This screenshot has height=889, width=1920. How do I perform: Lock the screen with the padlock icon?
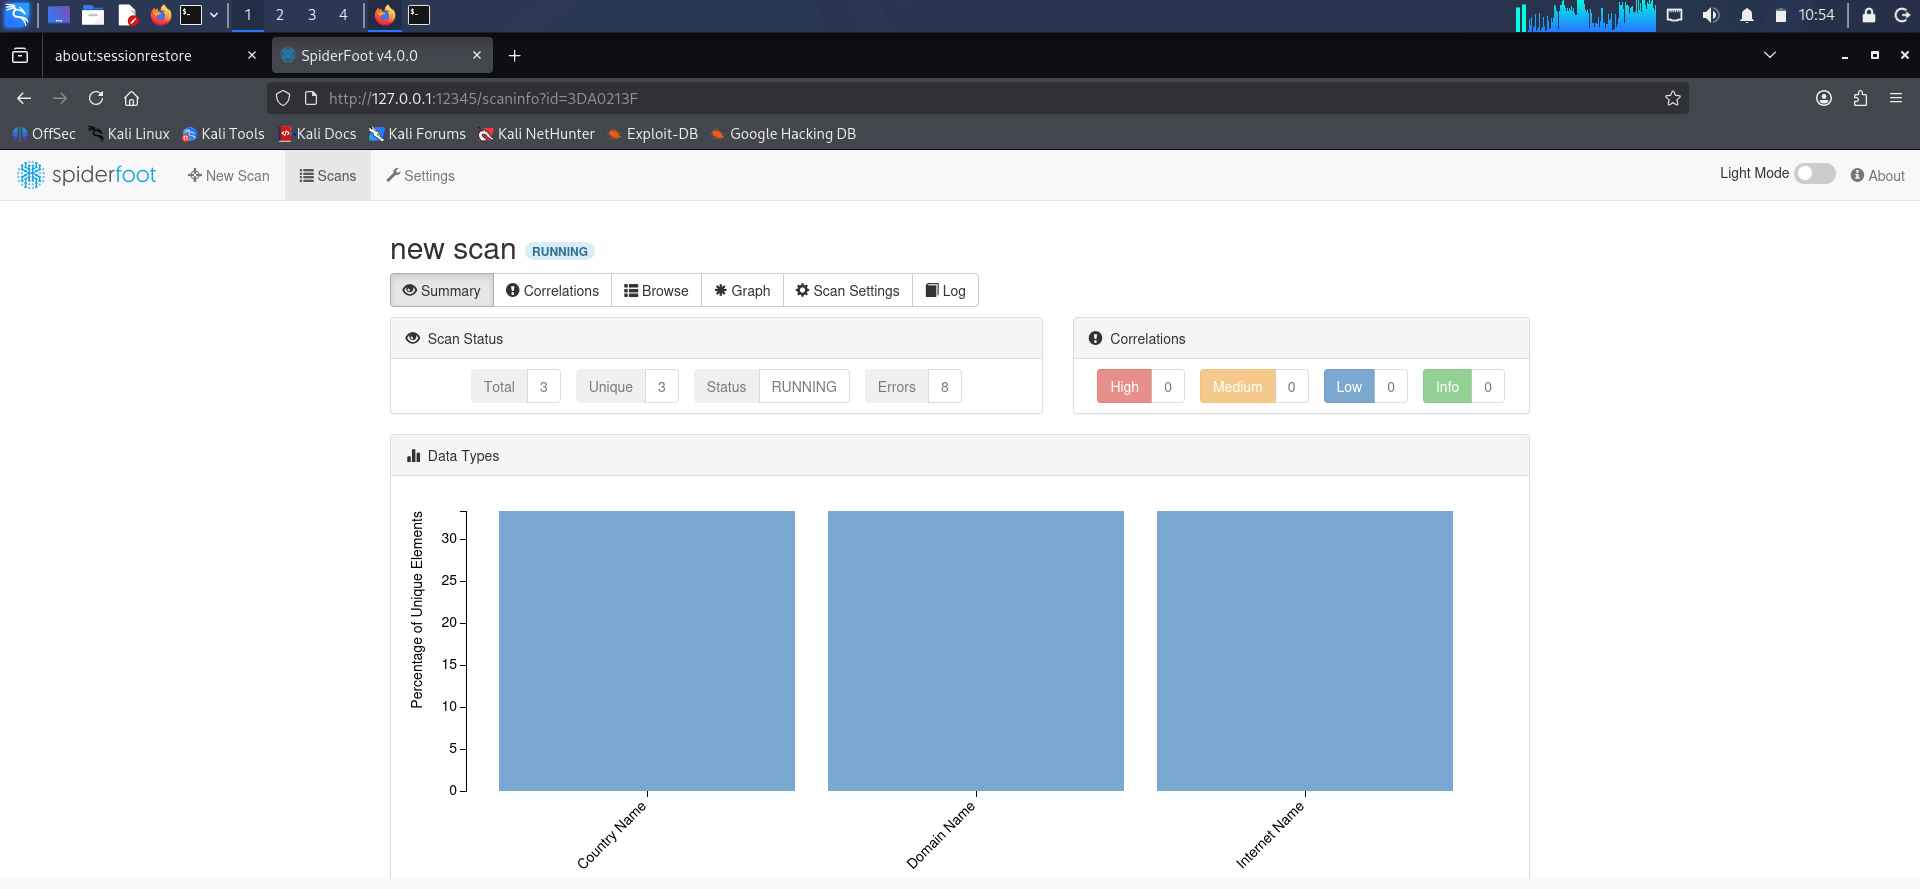[x=1868, y=15]
